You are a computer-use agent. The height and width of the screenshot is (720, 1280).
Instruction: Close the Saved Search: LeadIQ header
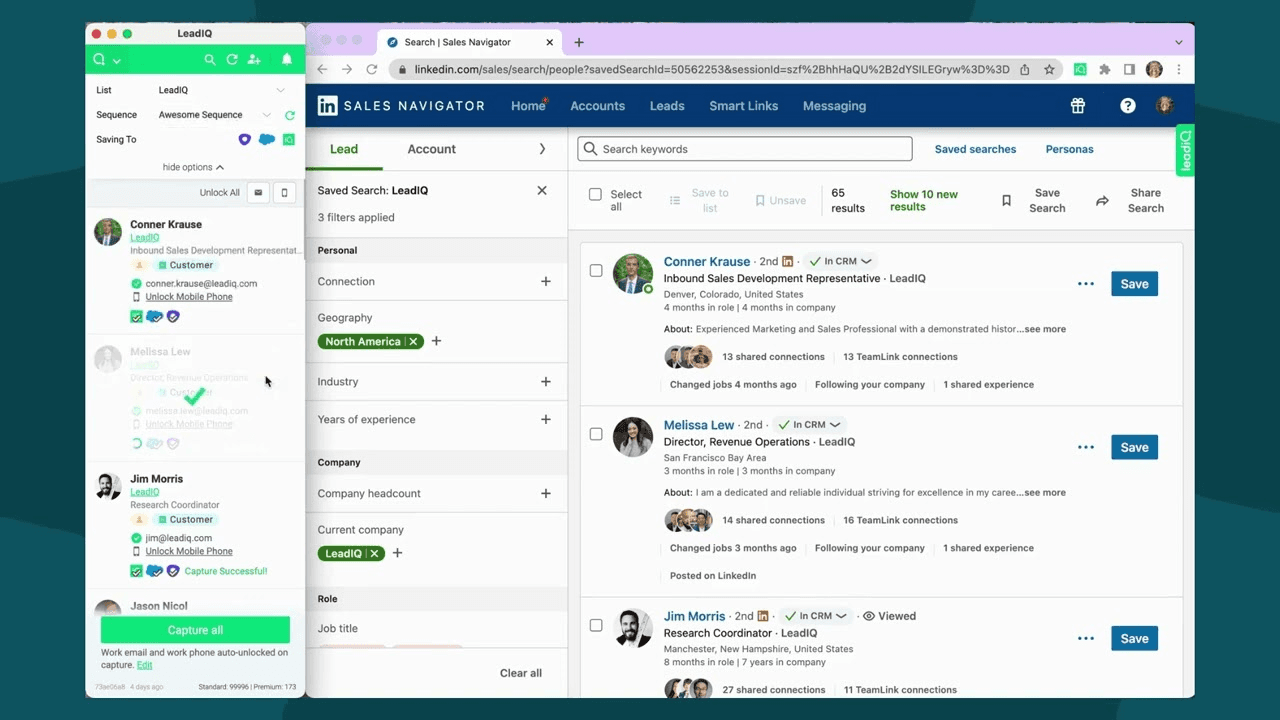(x=542, y=190)
